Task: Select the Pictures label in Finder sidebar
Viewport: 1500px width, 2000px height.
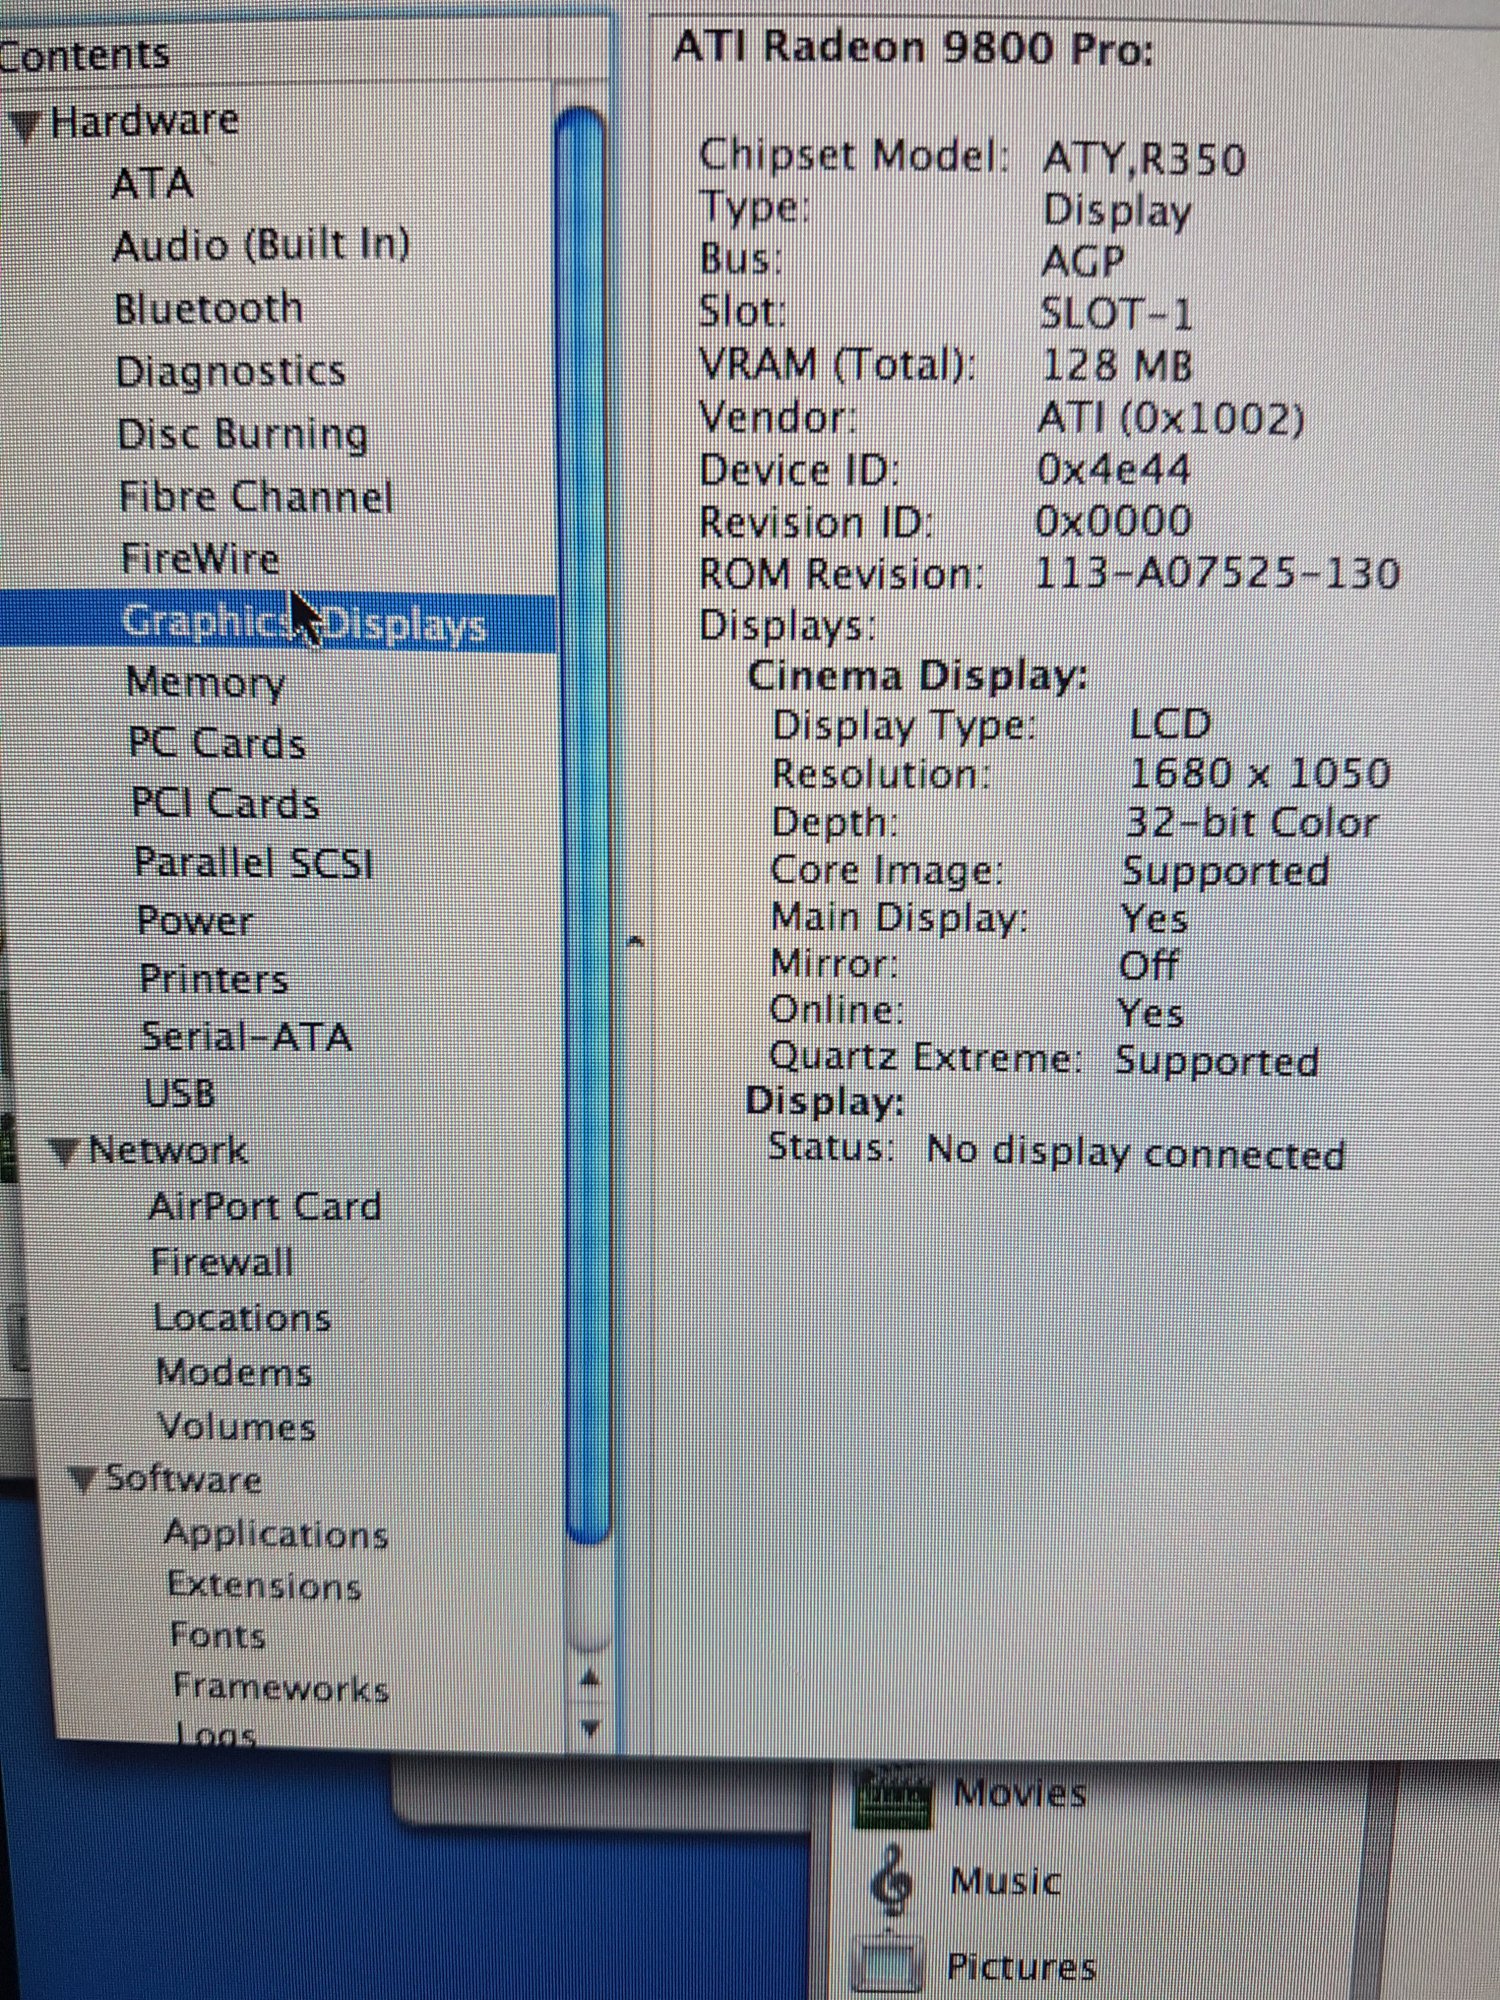Action: [x=1021, y=1967]
